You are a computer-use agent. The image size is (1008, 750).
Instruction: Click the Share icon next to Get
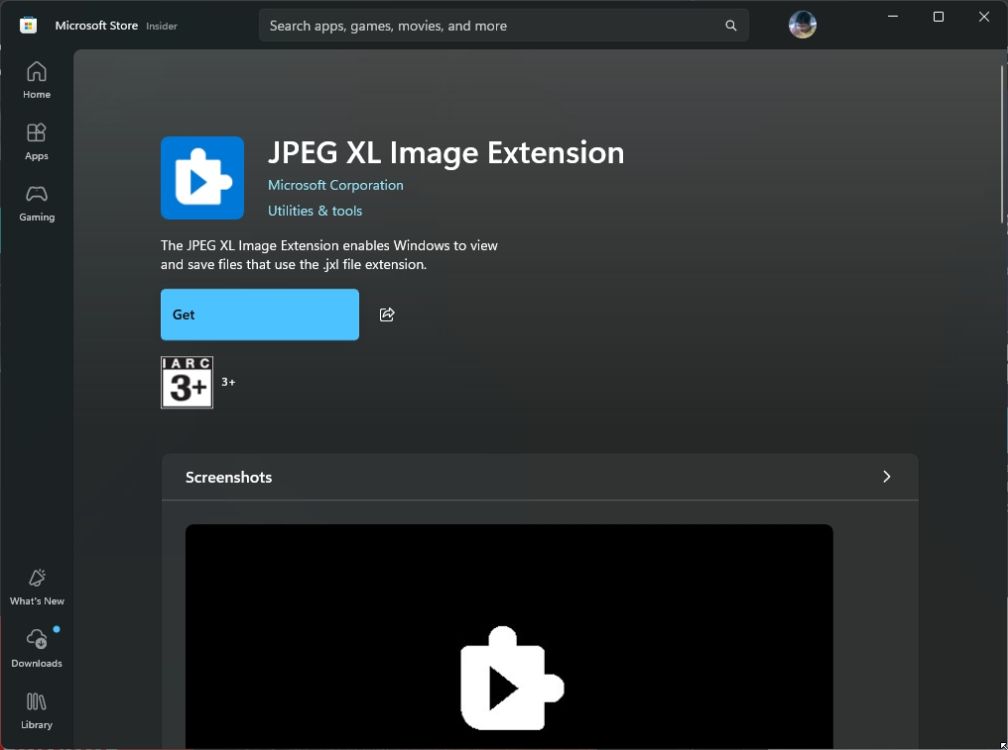387,314
